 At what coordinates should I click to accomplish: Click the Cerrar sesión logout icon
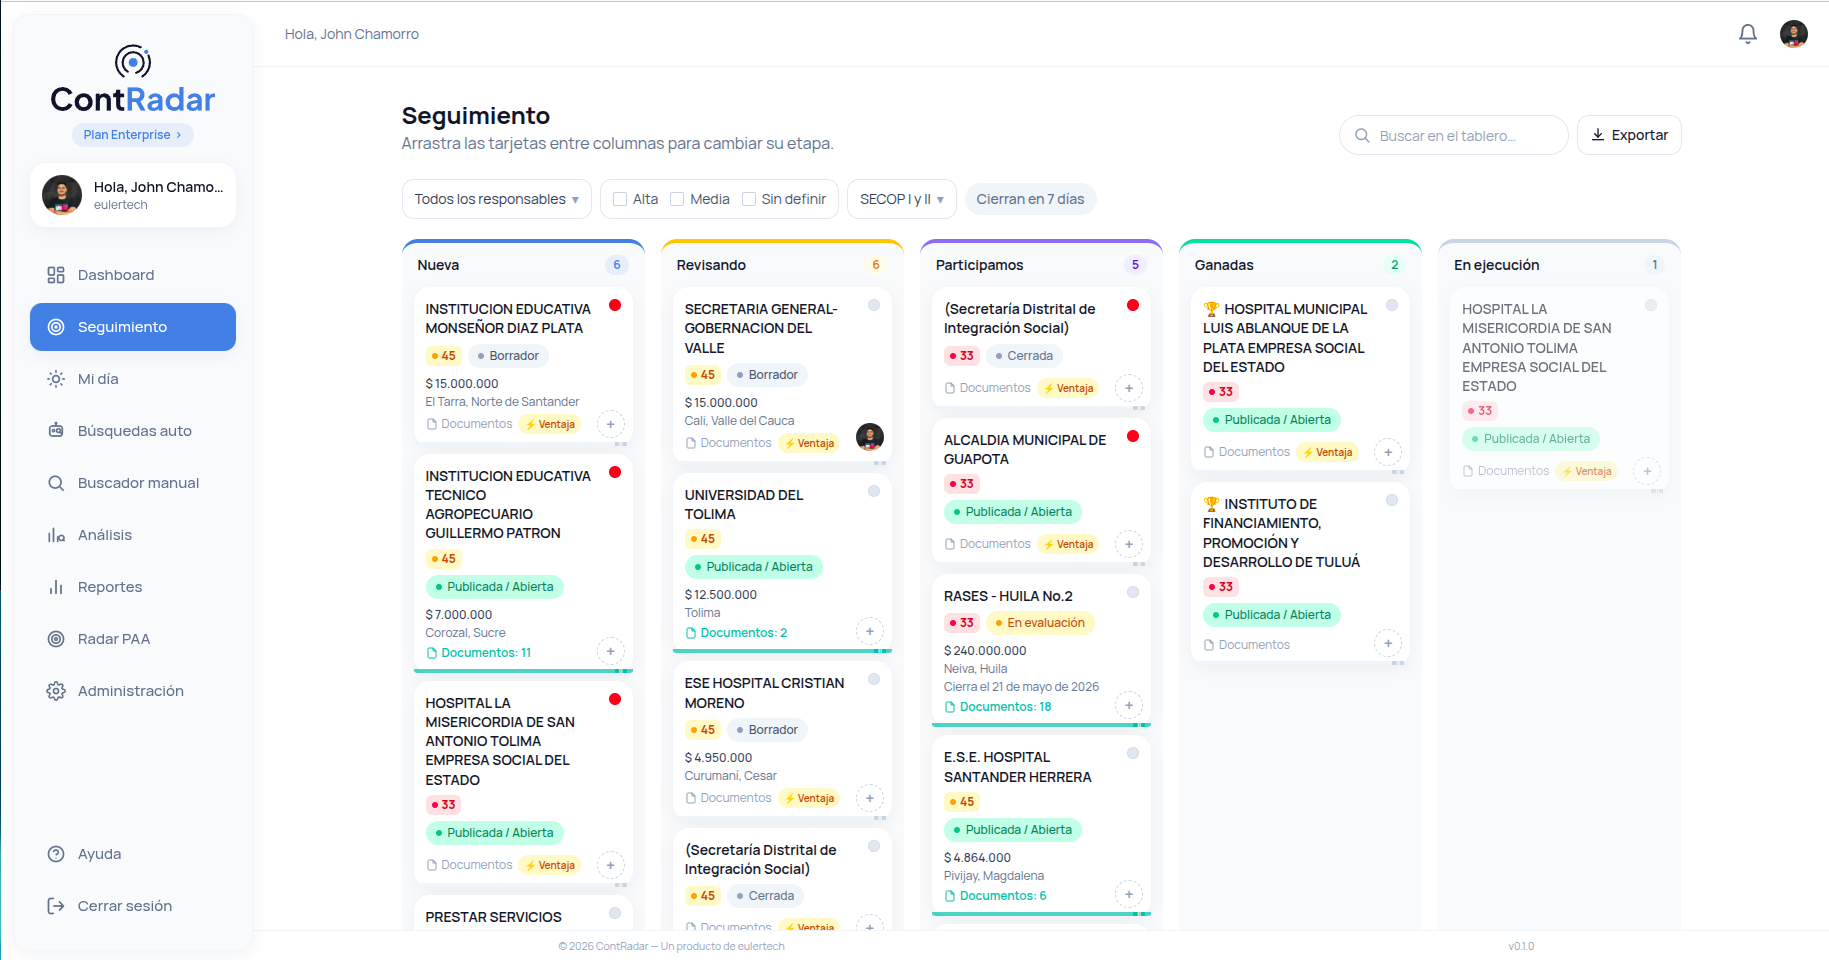56,906
